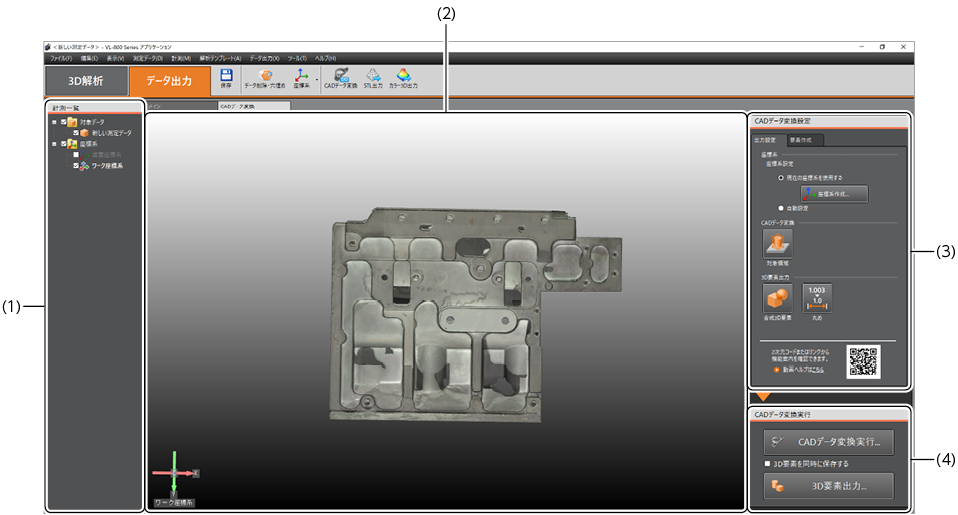958x515 pixels.
Task: Toggle the ワーク座標系 checkbox in the tree
Action: click(x=75, y=165)
